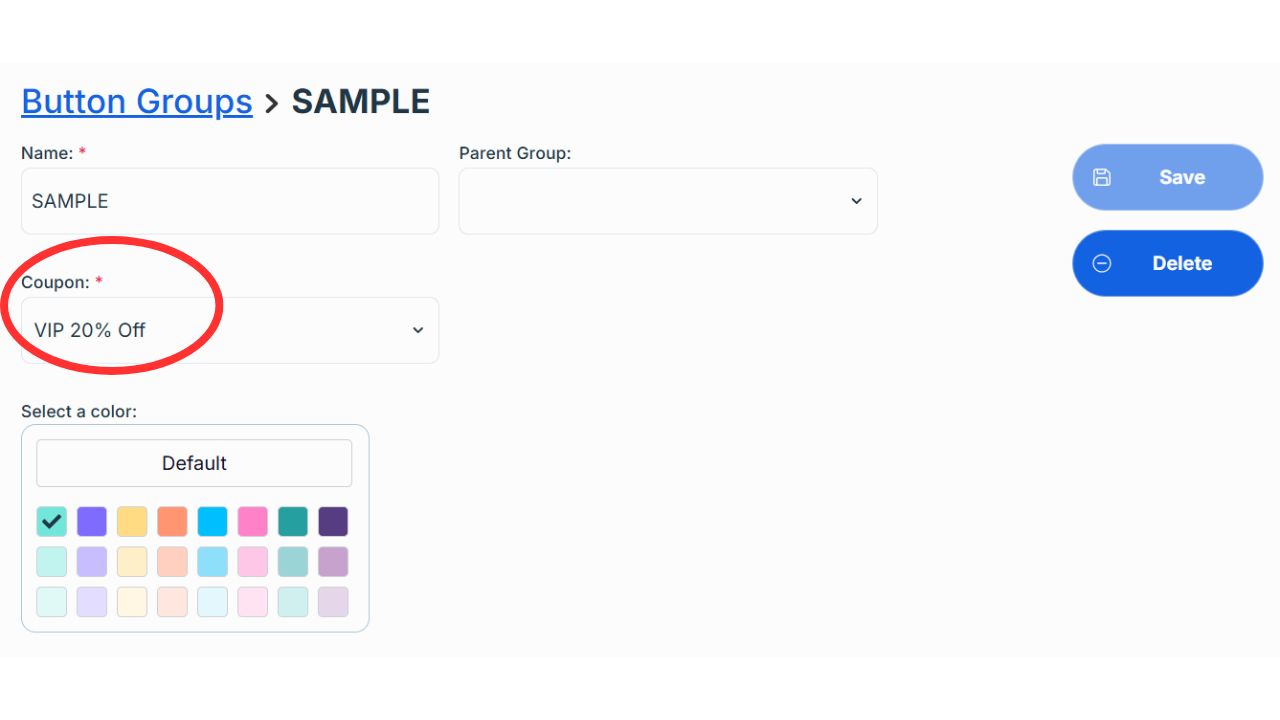The height and width of the screenshot is (720, 1280).
Task: Open the Button Groups breadcrumb link
Action: tap(136, 101)
